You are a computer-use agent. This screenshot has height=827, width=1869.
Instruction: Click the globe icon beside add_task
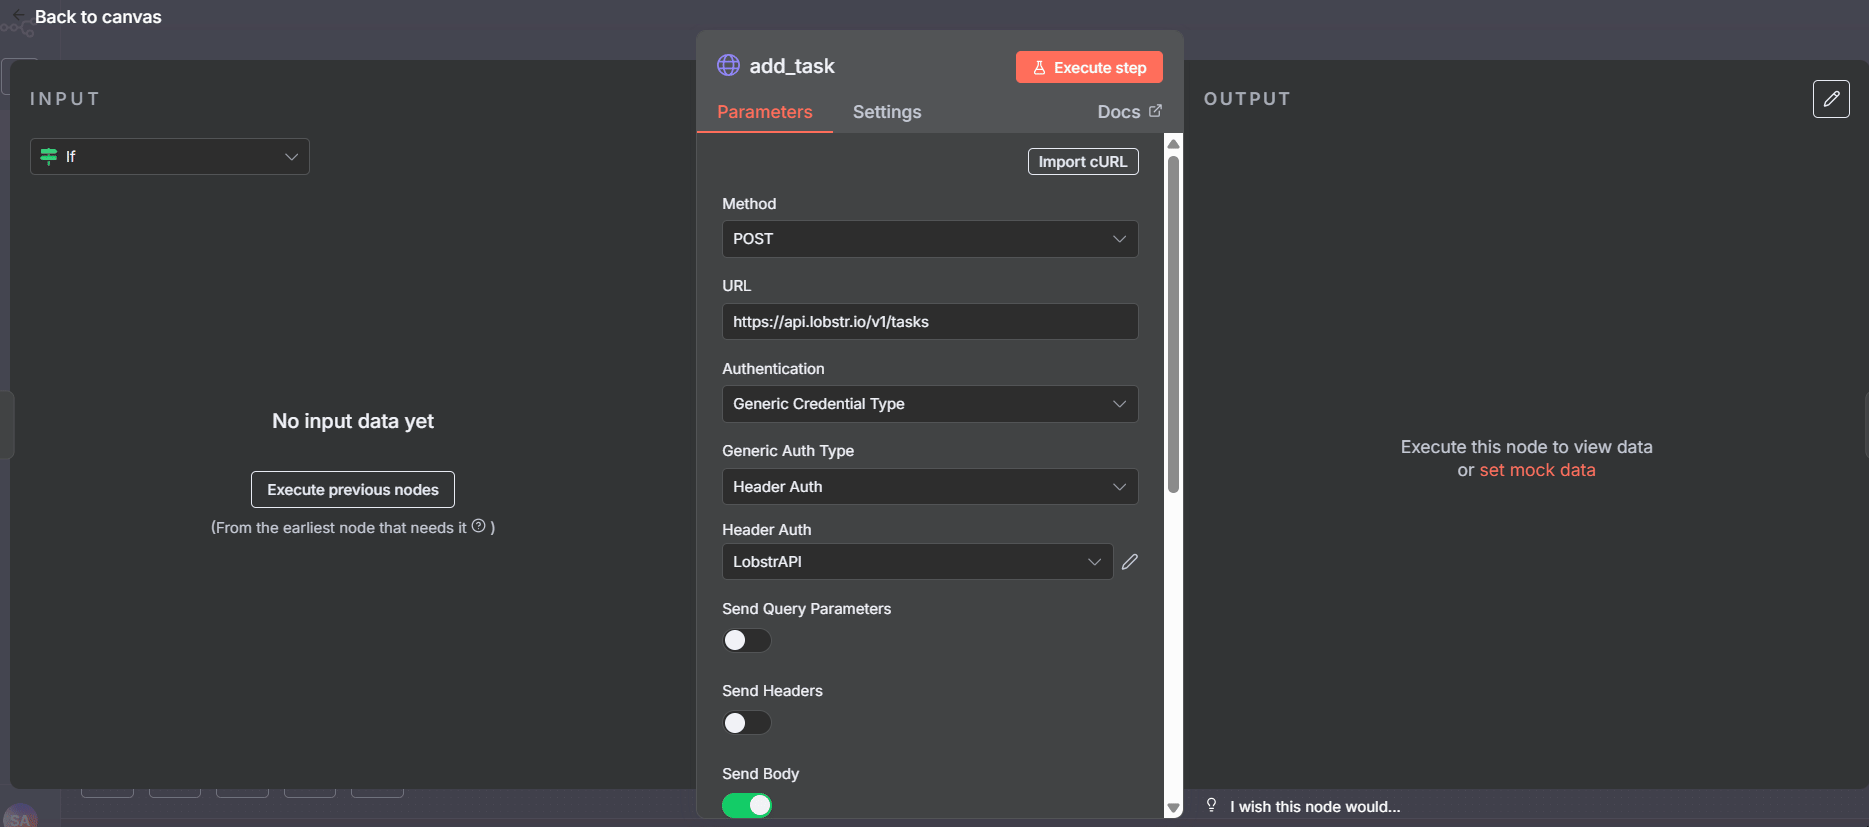[728, 66]
